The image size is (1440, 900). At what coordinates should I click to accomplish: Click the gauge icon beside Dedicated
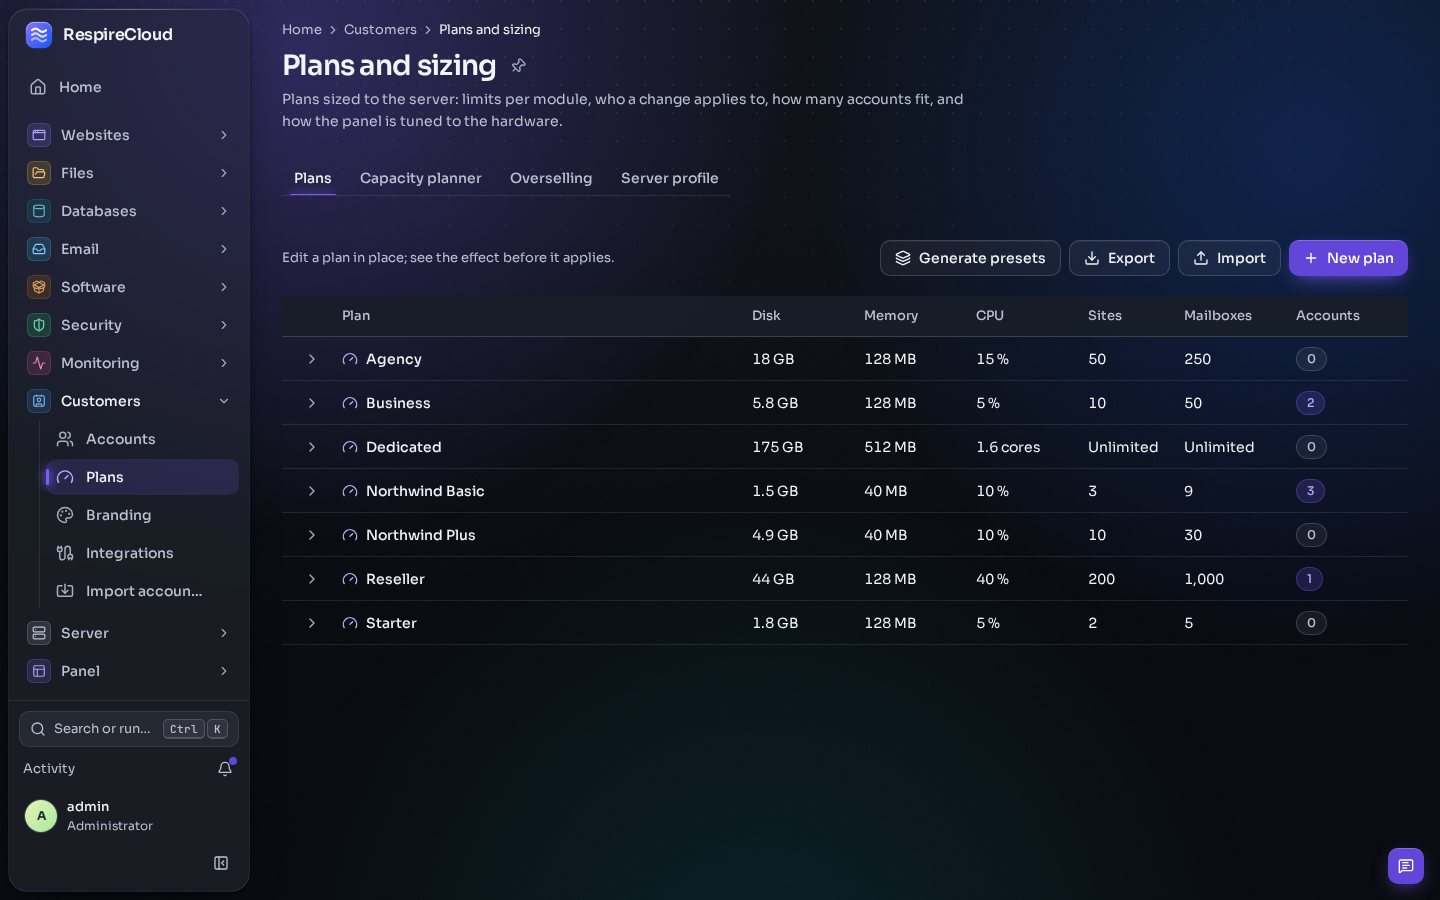[350, 447]
